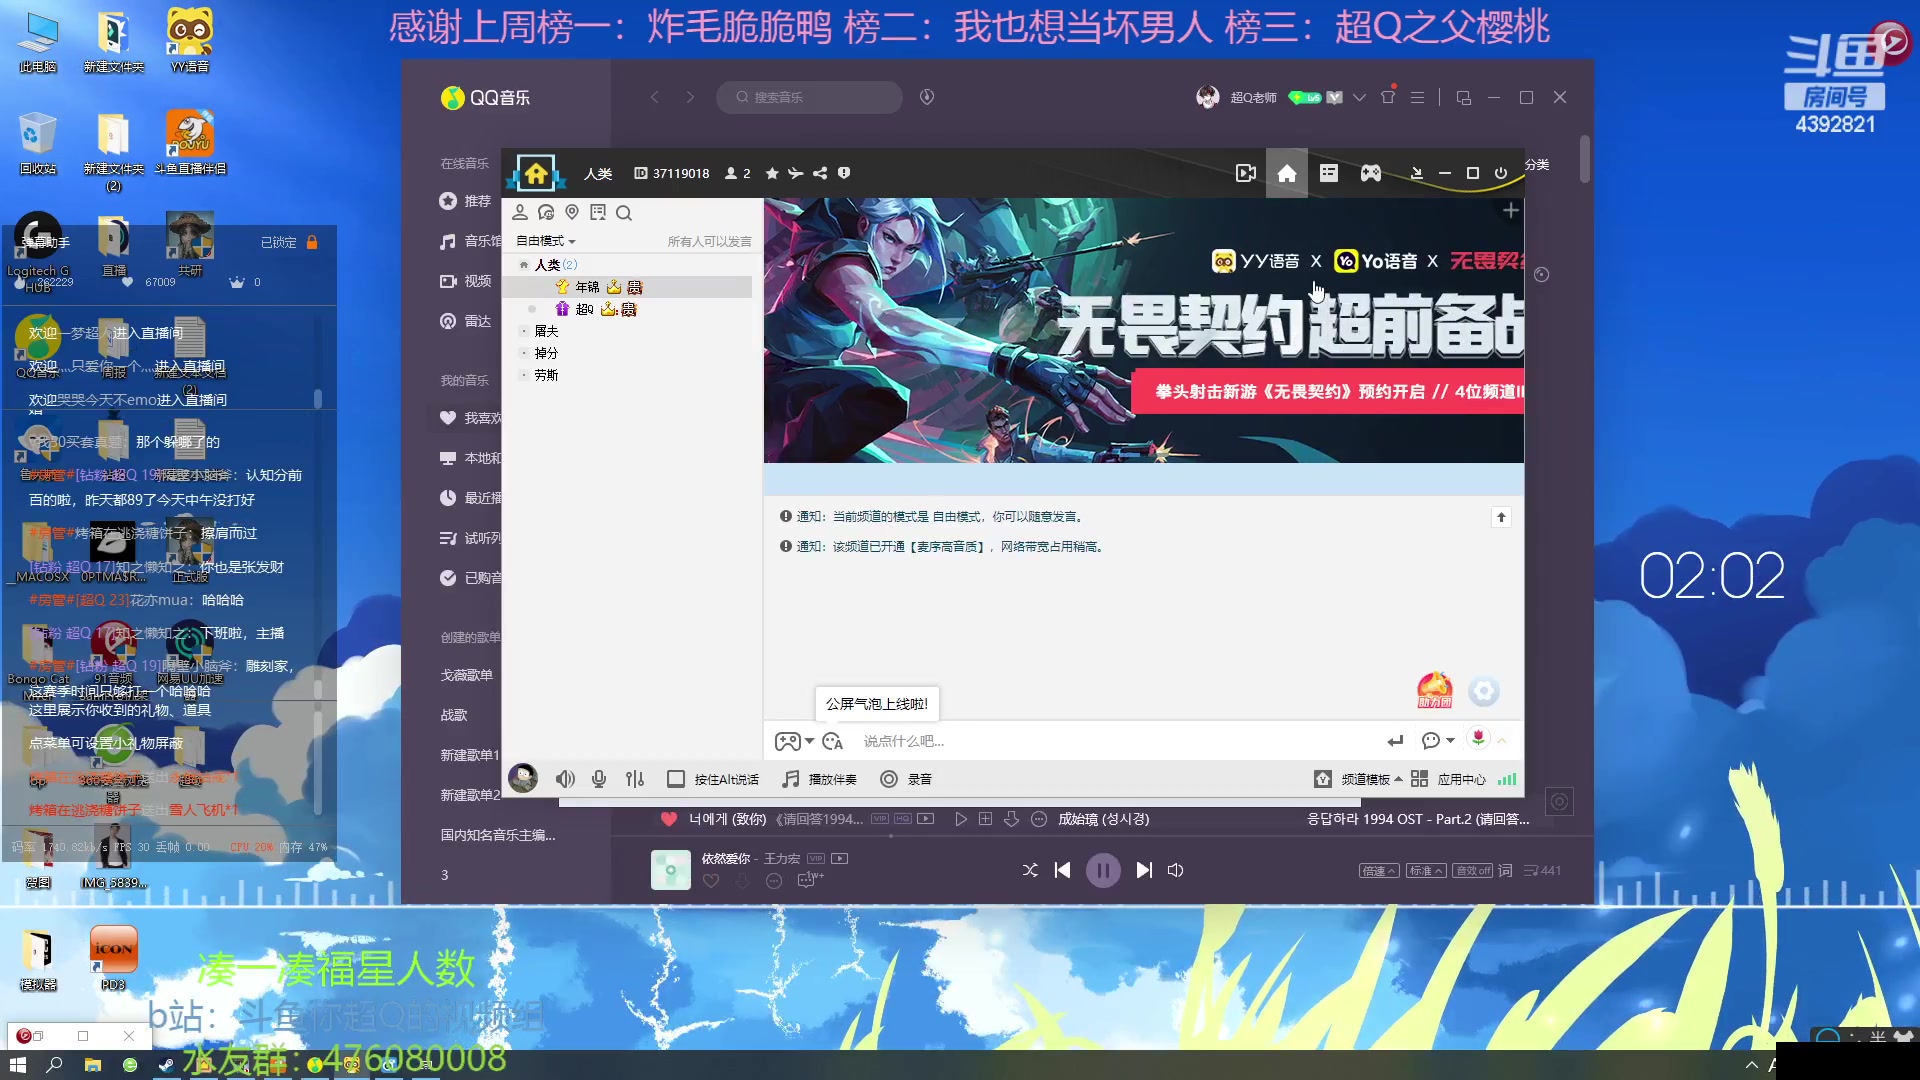Click the report exclamation icon in YY
1920x1080 pixels.
(x=844, y=173)
